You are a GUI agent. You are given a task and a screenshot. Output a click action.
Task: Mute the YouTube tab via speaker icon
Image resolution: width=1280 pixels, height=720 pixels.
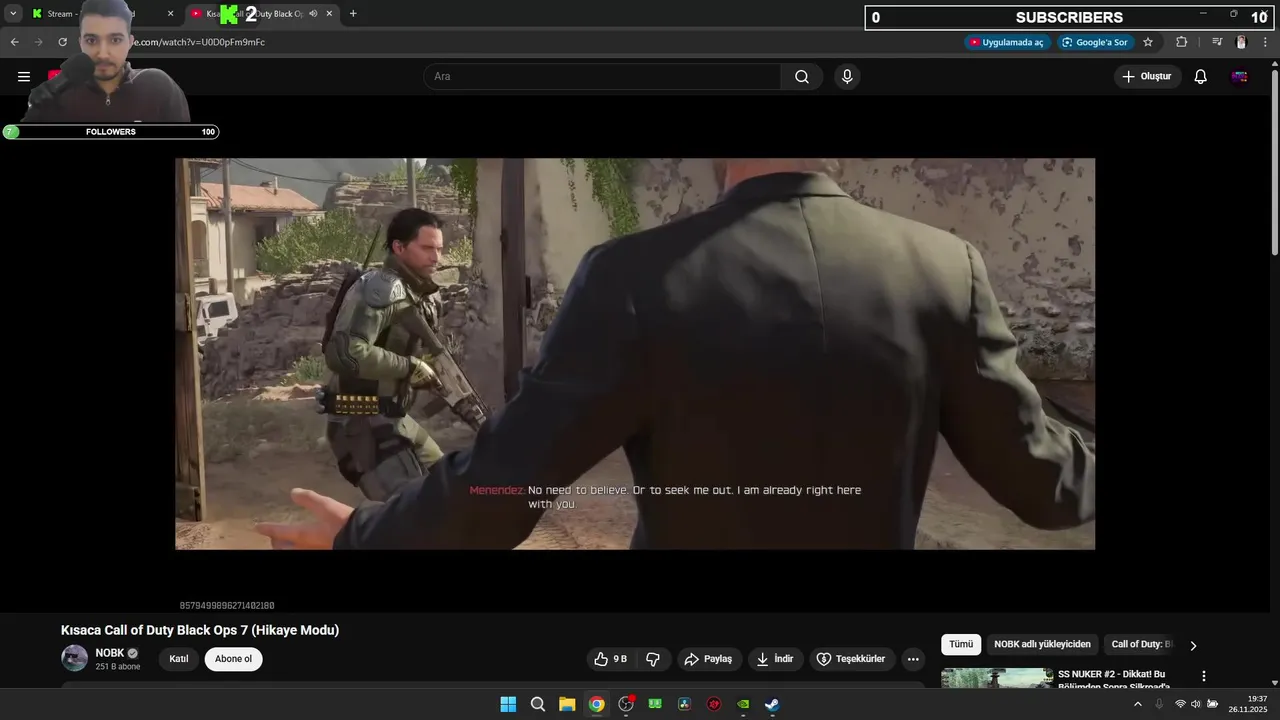pos(313,14)
